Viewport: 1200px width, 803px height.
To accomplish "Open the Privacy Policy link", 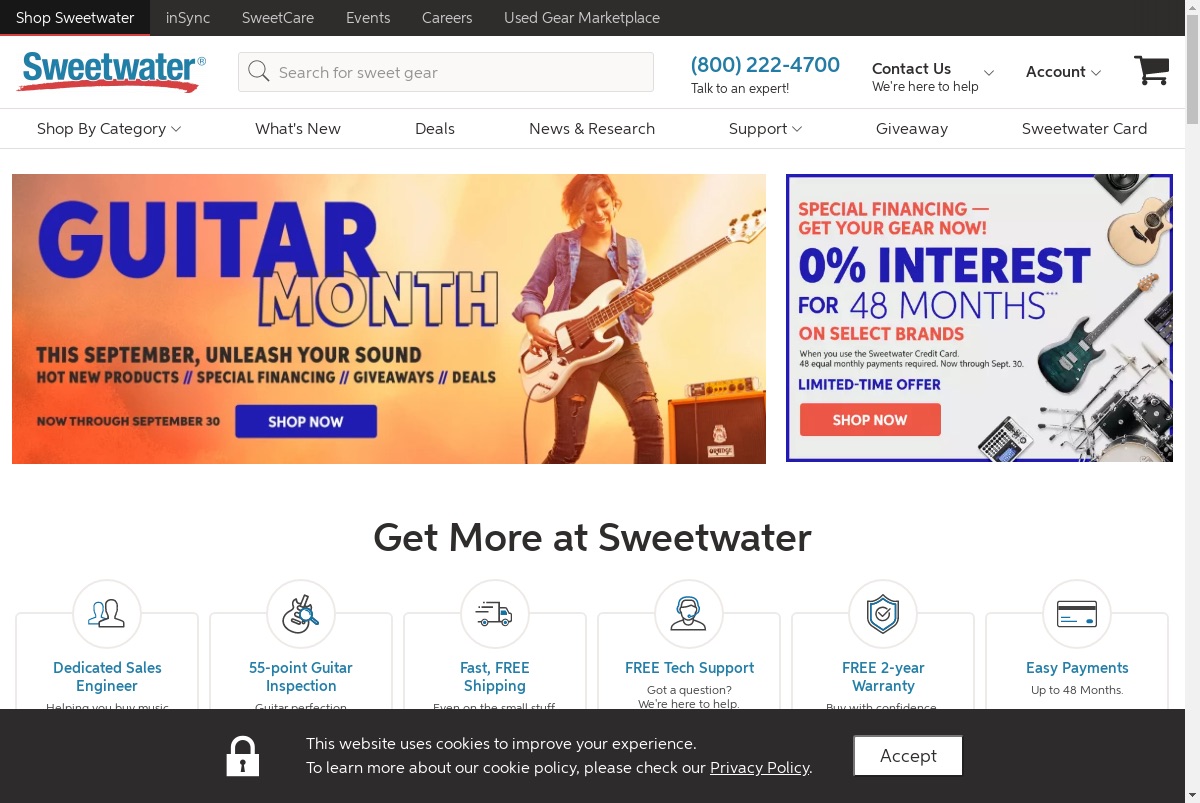I will (760, 768).
